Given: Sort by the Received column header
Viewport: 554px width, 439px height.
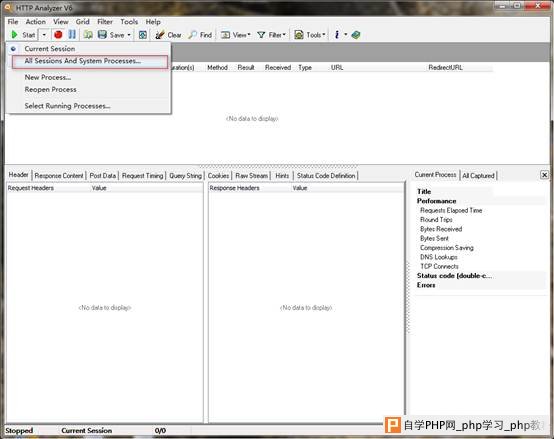Looking at the screenshot, I should (278, 67).
